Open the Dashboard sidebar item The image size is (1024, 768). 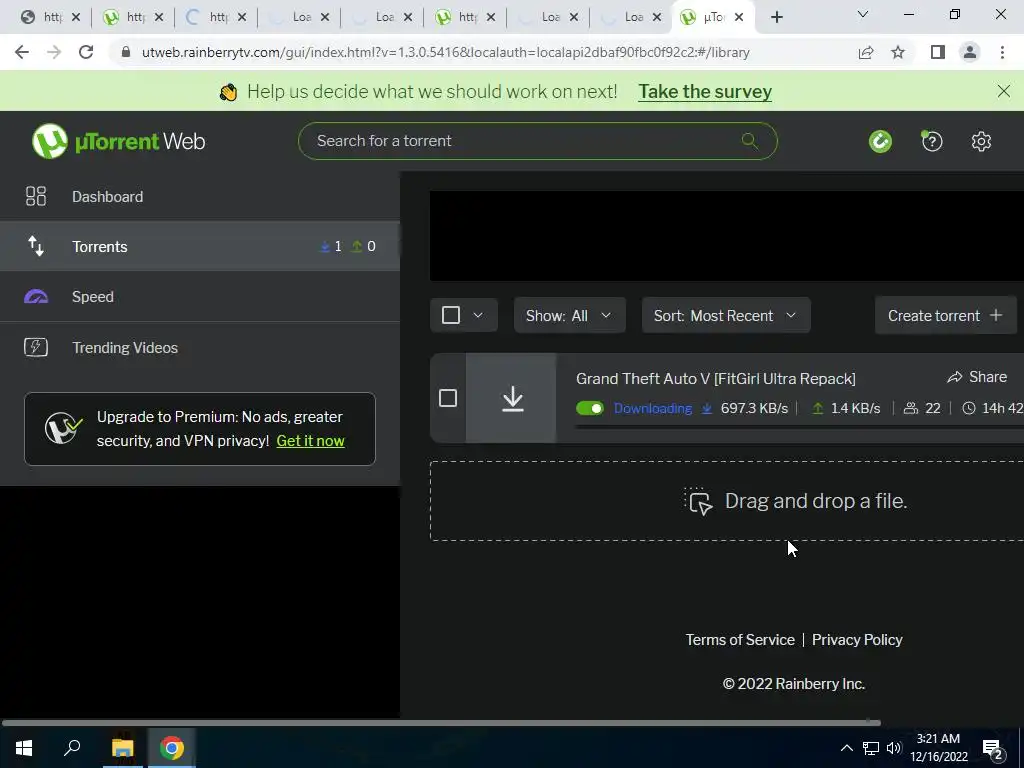[199, 197]
